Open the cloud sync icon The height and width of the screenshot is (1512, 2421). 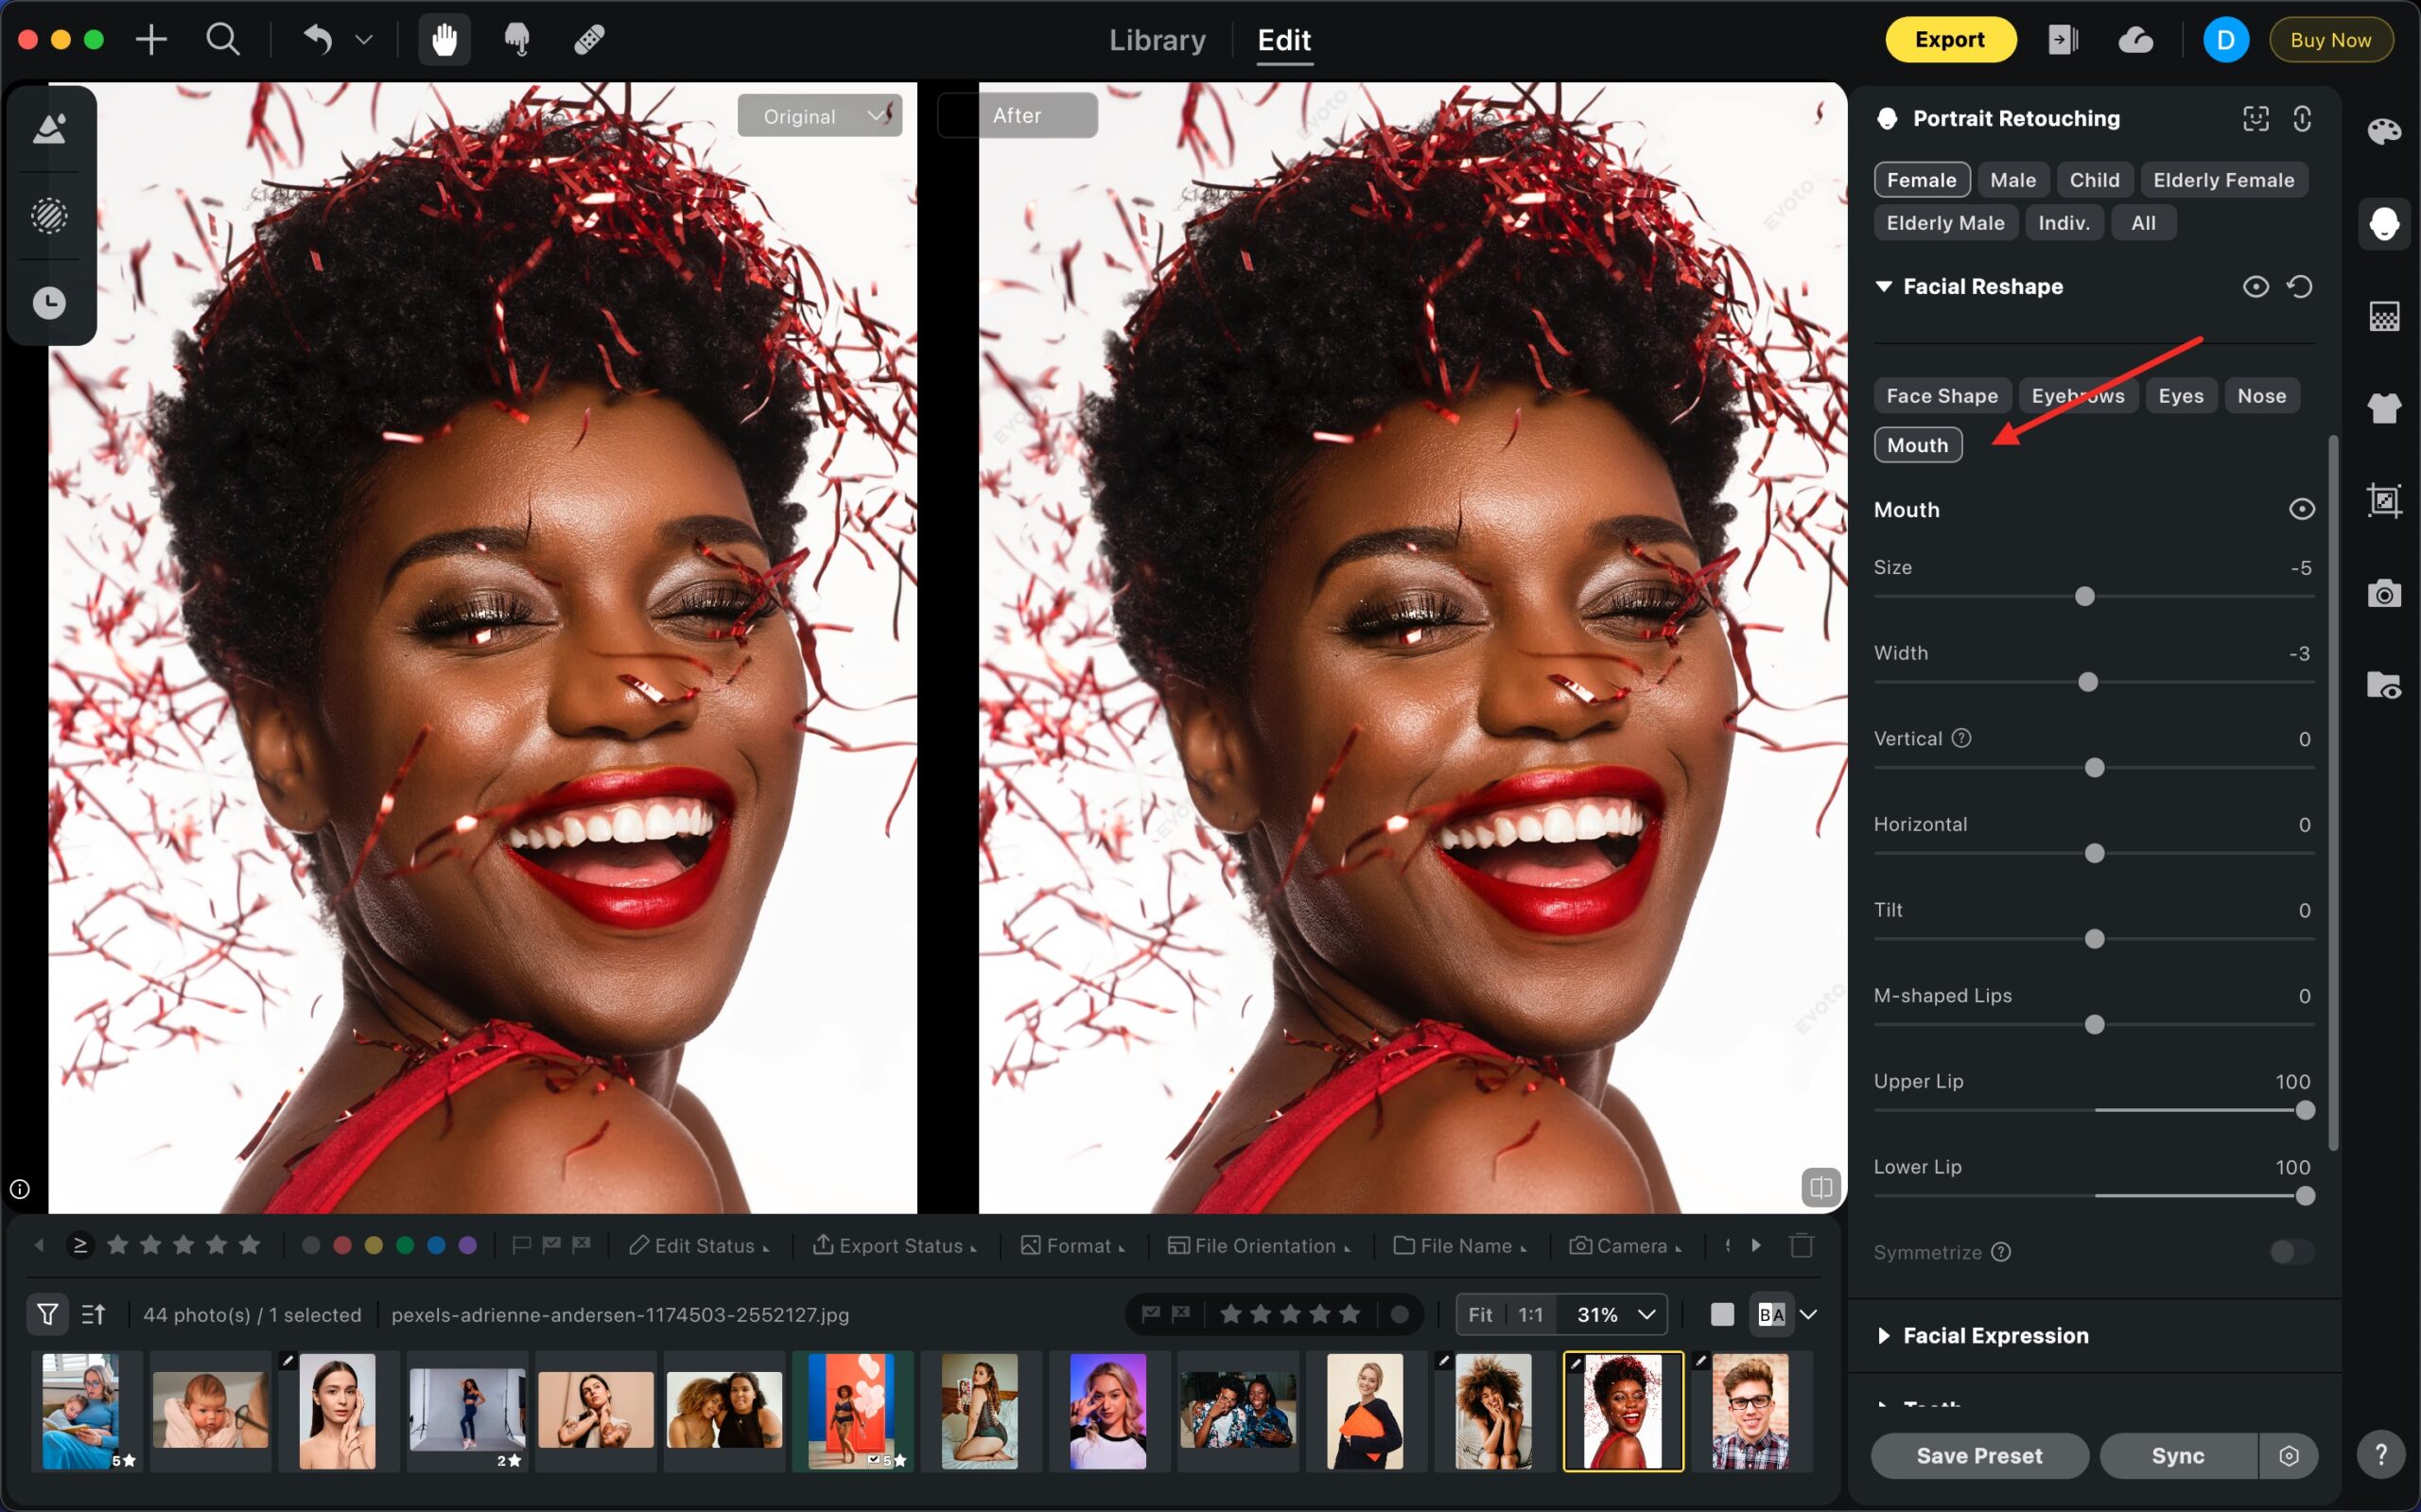click(x=2135, y=40)
